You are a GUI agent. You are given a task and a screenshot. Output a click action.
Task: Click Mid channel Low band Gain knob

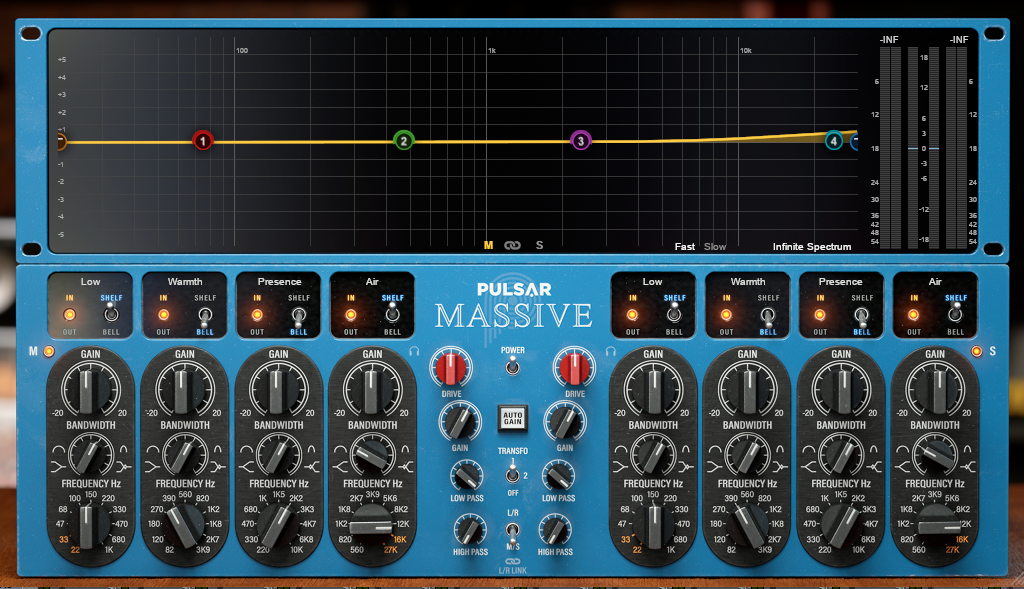coord(90,389)
